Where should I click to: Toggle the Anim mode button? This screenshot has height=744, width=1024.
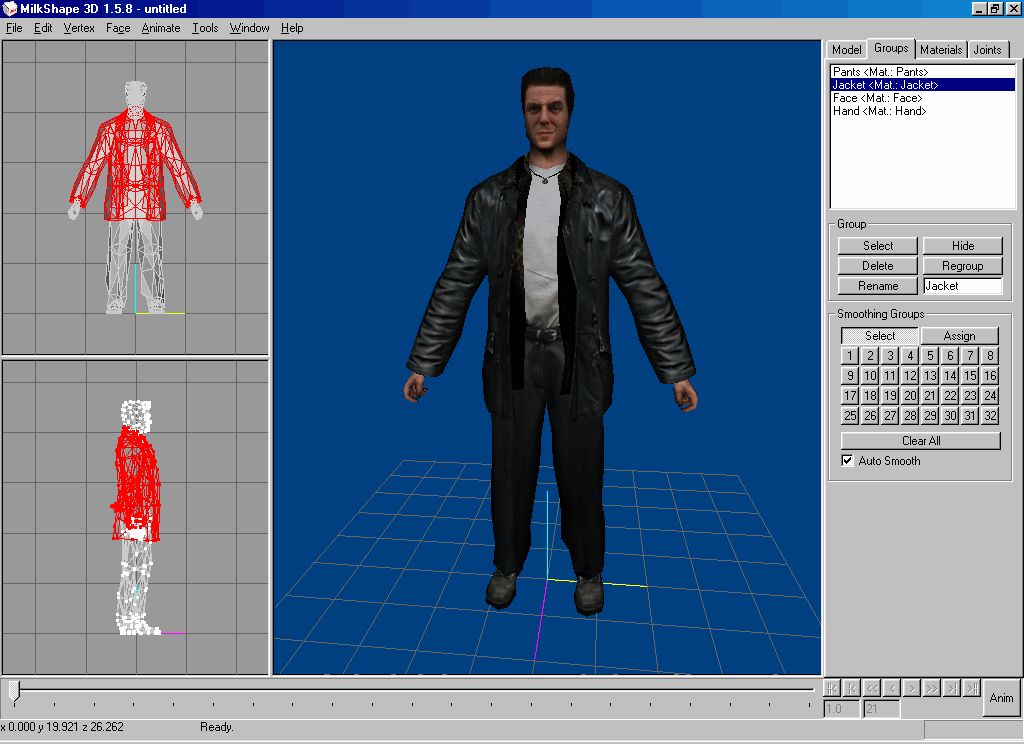click(x=1001, y=698)
